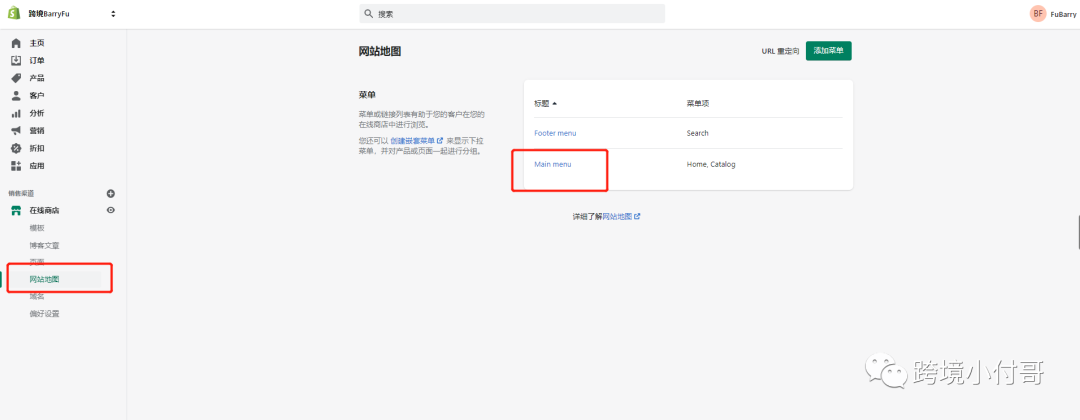Open 主页 in the sidebar
The height and width of the screenshot is (420, 1080).
click(37, 43)
